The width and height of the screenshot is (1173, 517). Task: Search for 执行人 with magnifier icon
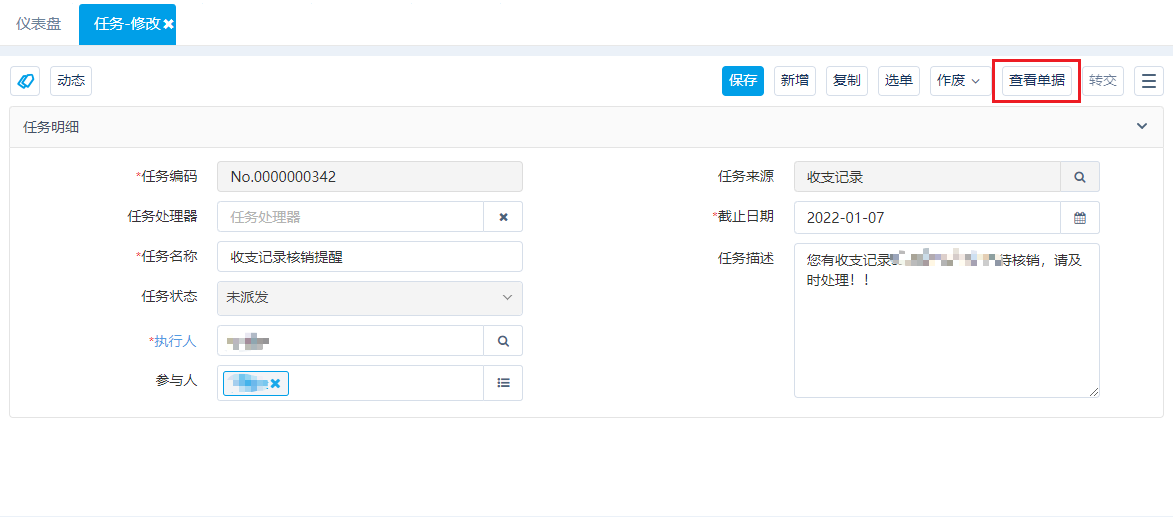[x=503, y=341]
